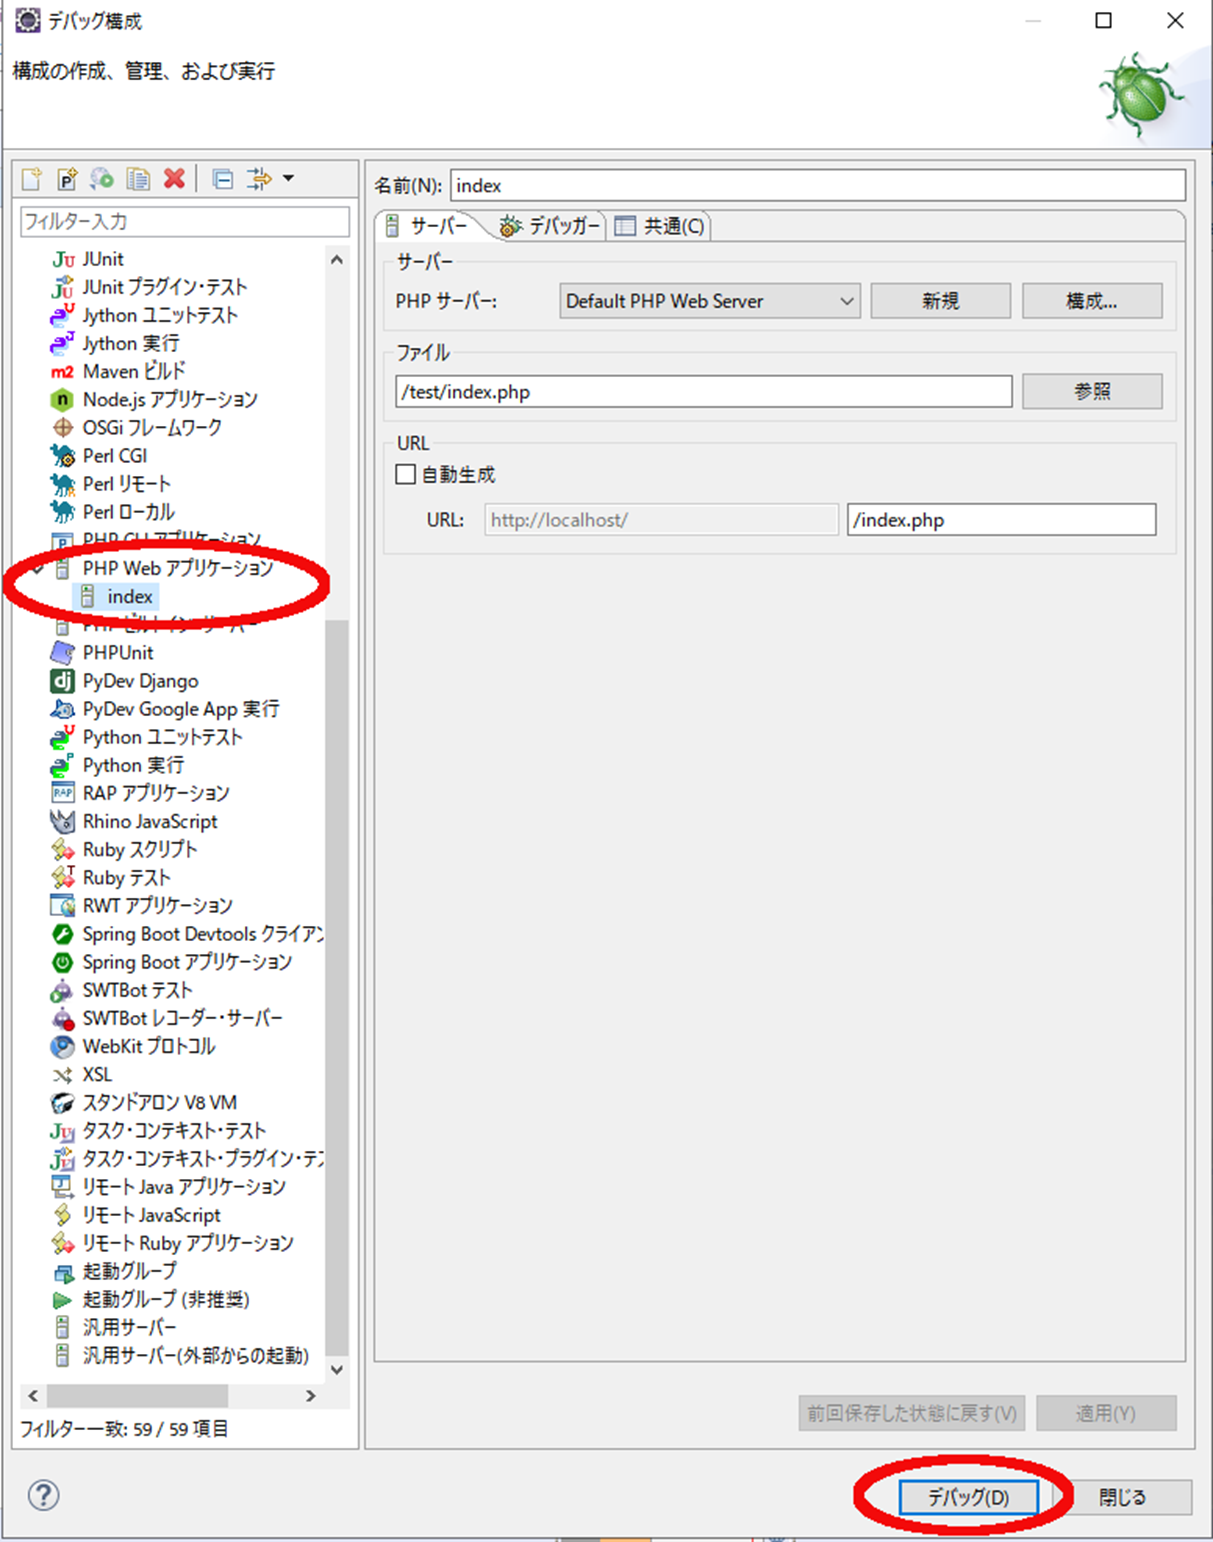Screen dimensions: 1213x1542
Task: Collapse the PHP Web アプリケーション tree node
Action: click(x=38, y=568)
